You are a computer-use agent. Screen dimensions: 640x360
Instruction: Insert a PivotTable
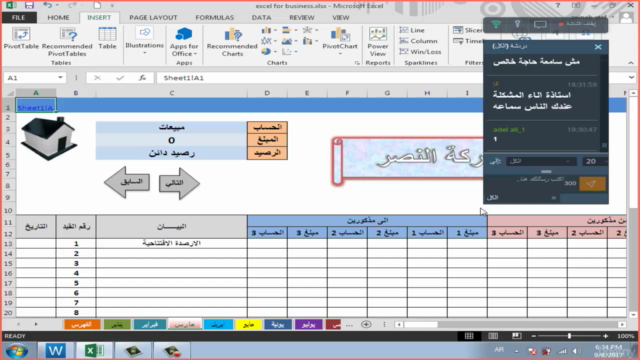tap(21, 38)
